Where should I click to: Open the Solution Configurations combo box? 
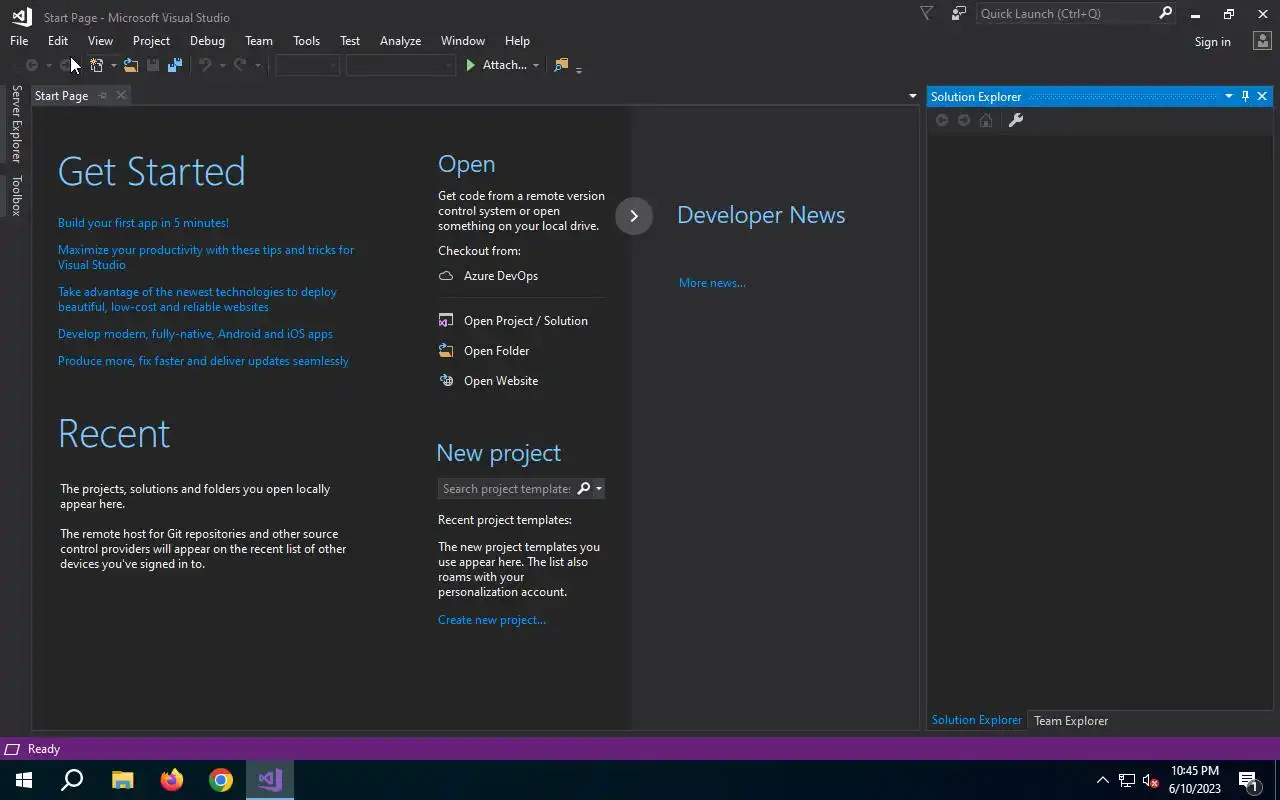tap(307, 65)
